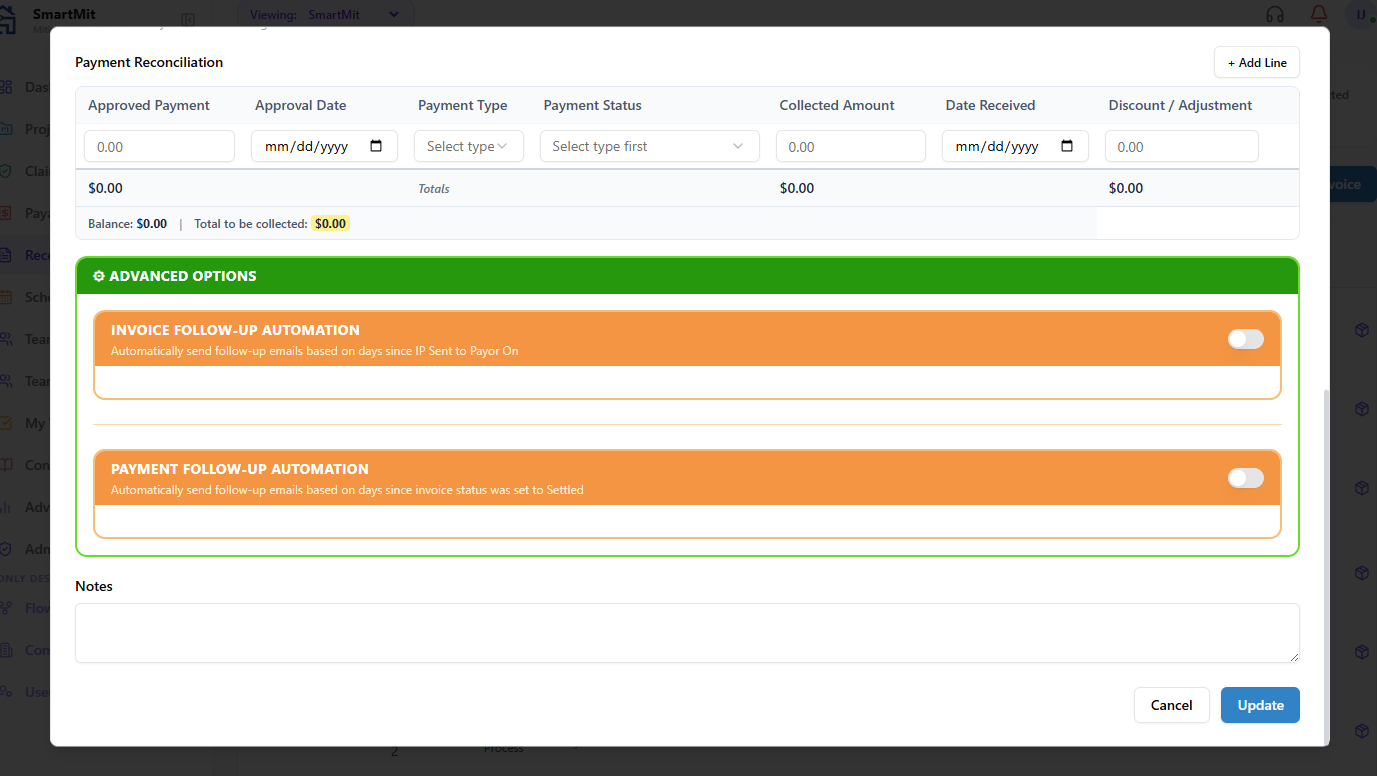Click the Collected Amount field

pyautogui.click(x=851, y=146)
